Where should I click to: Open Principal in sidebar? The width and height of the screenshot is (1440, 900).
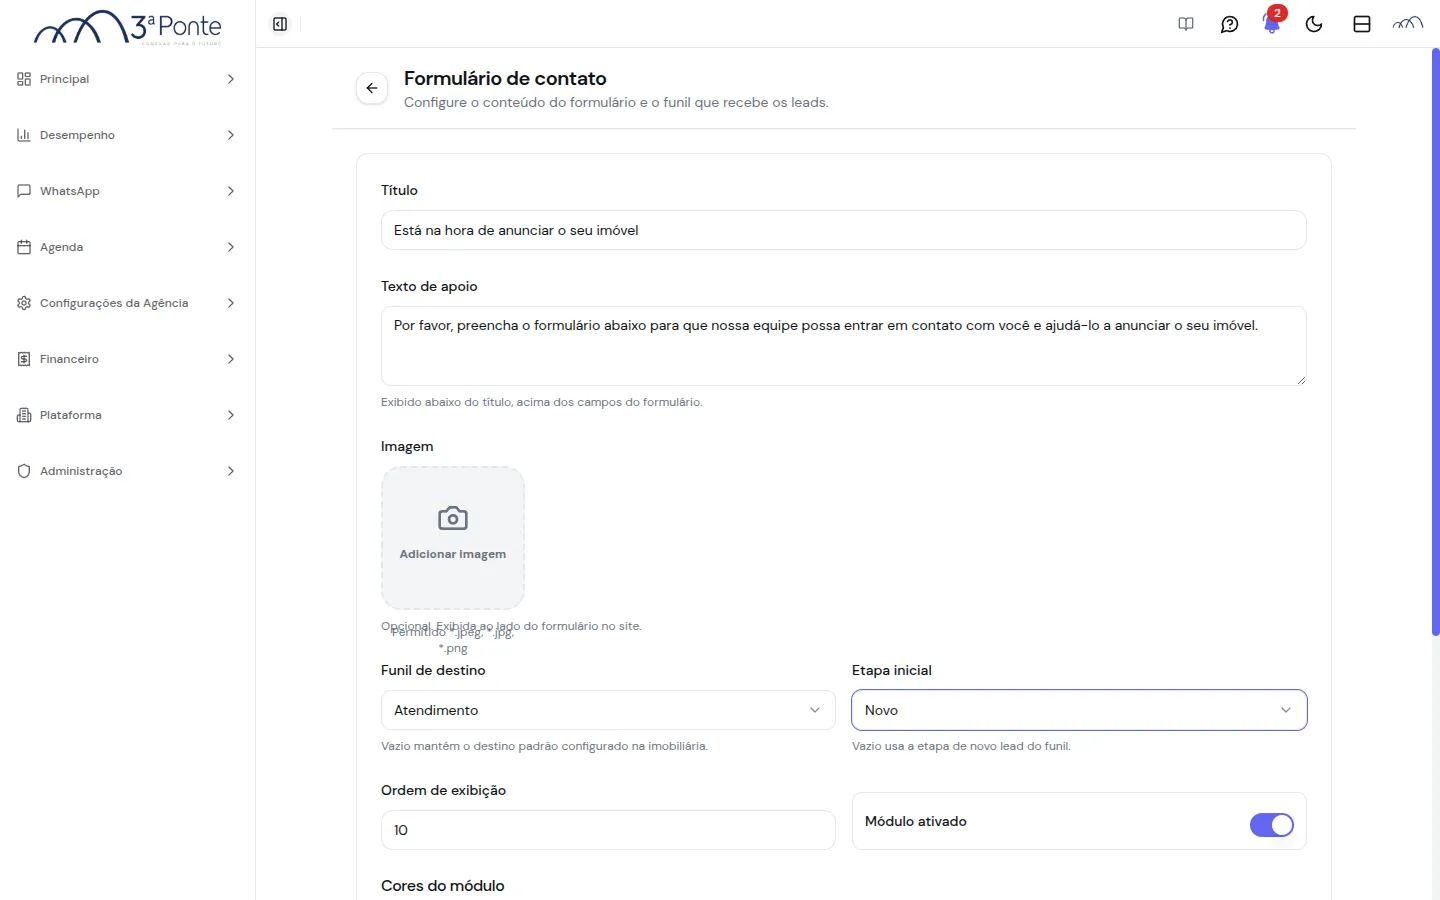point(127,79)
